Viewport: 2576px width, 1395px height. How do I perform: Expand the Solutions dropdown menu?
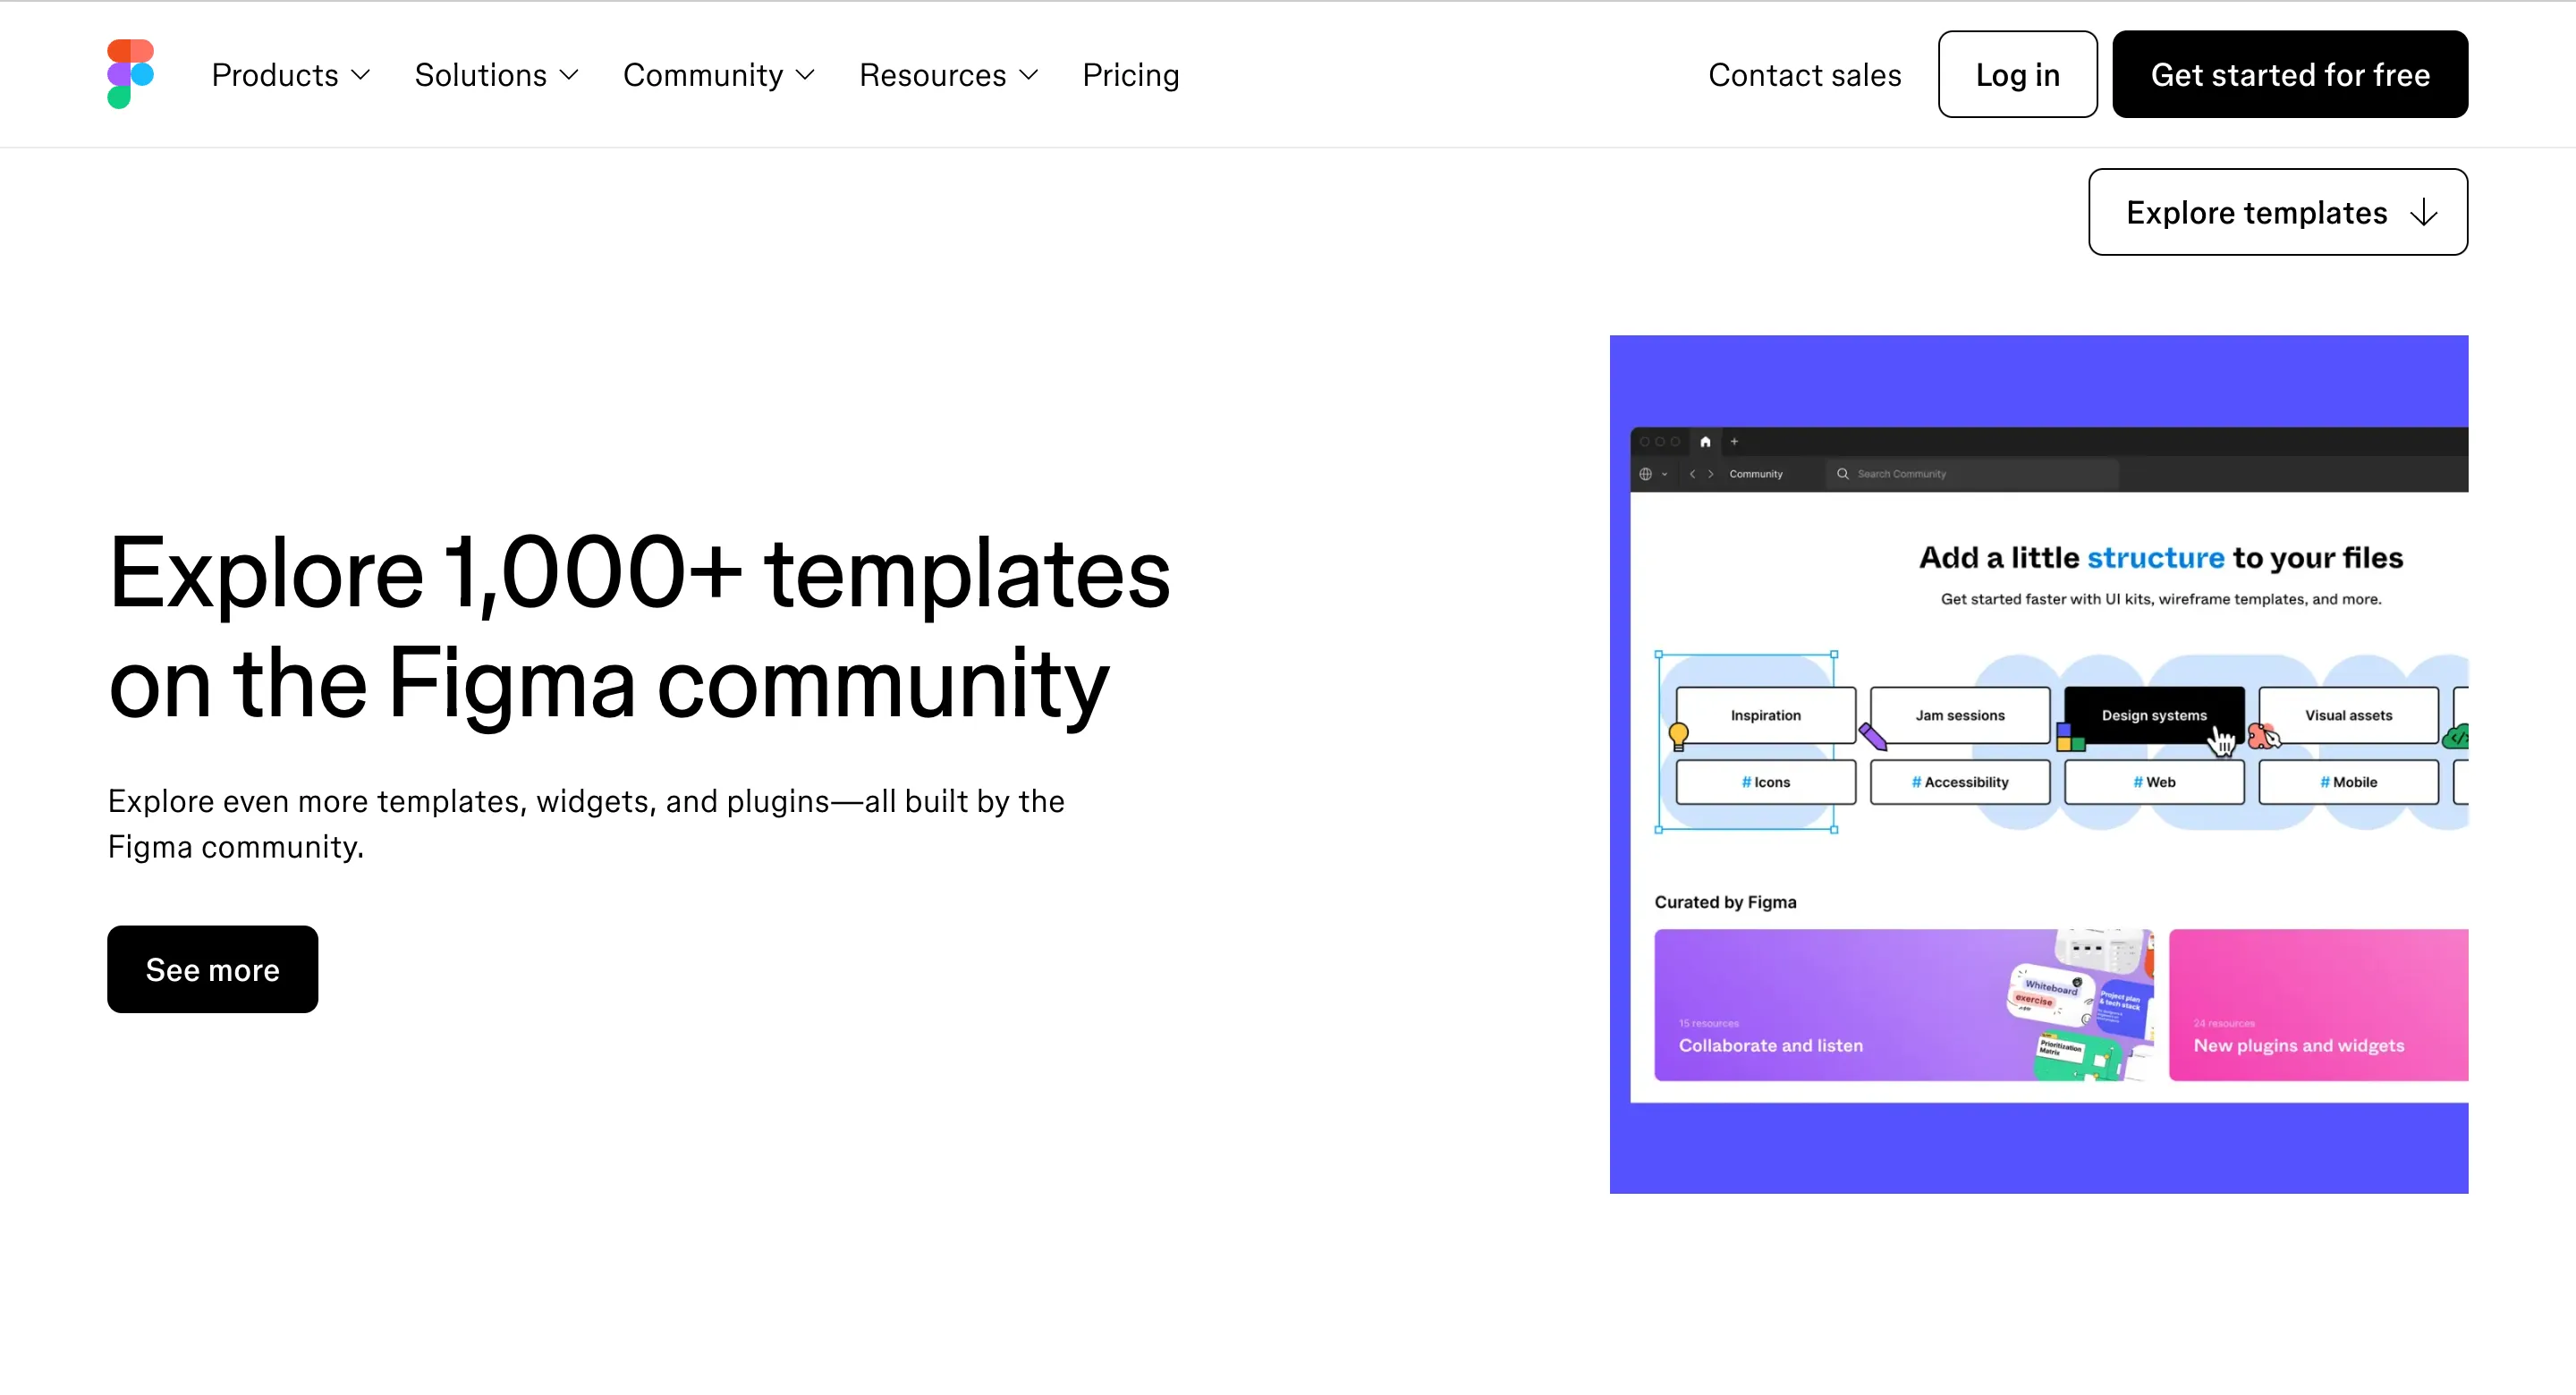(x=497, y=75)
